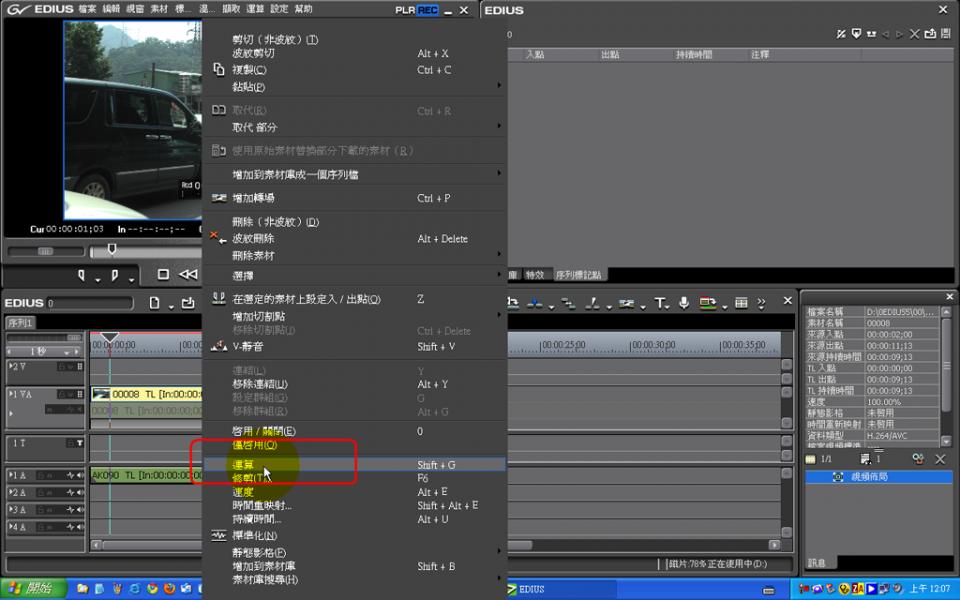Click the stop button in player
960x600 pixels.
coord(163,274)
